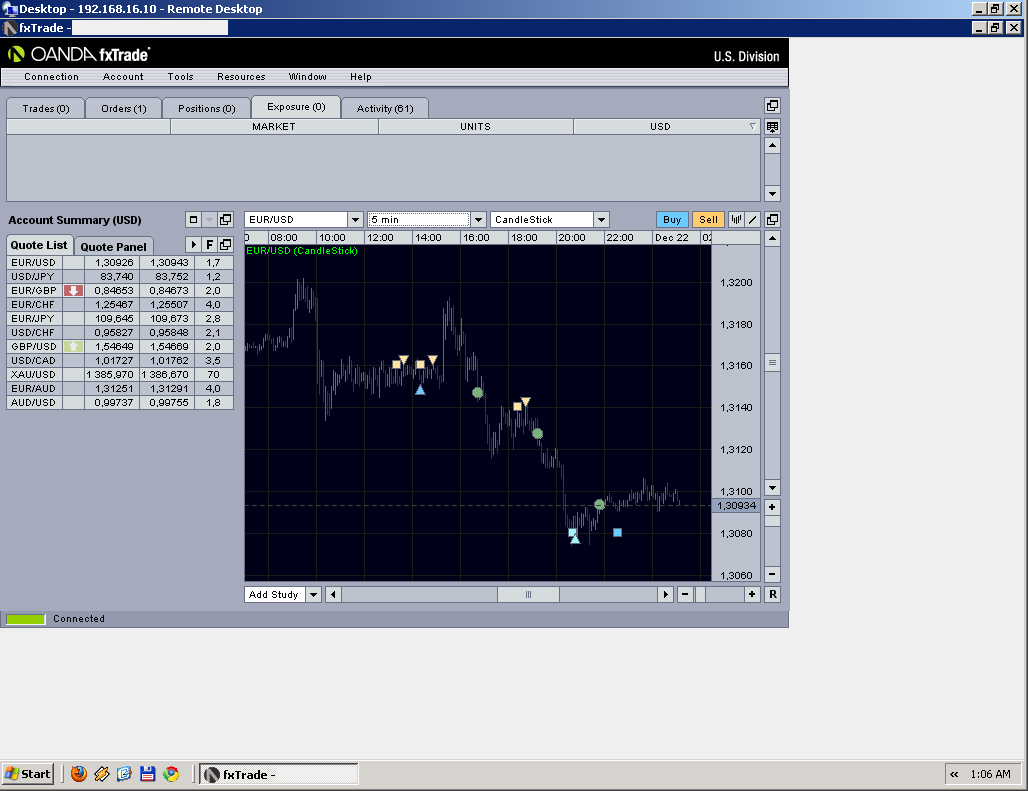The width and height of the screenshot is (1028, 791).
Task: Reset the chart with the R button
Action: click(773, 594)
